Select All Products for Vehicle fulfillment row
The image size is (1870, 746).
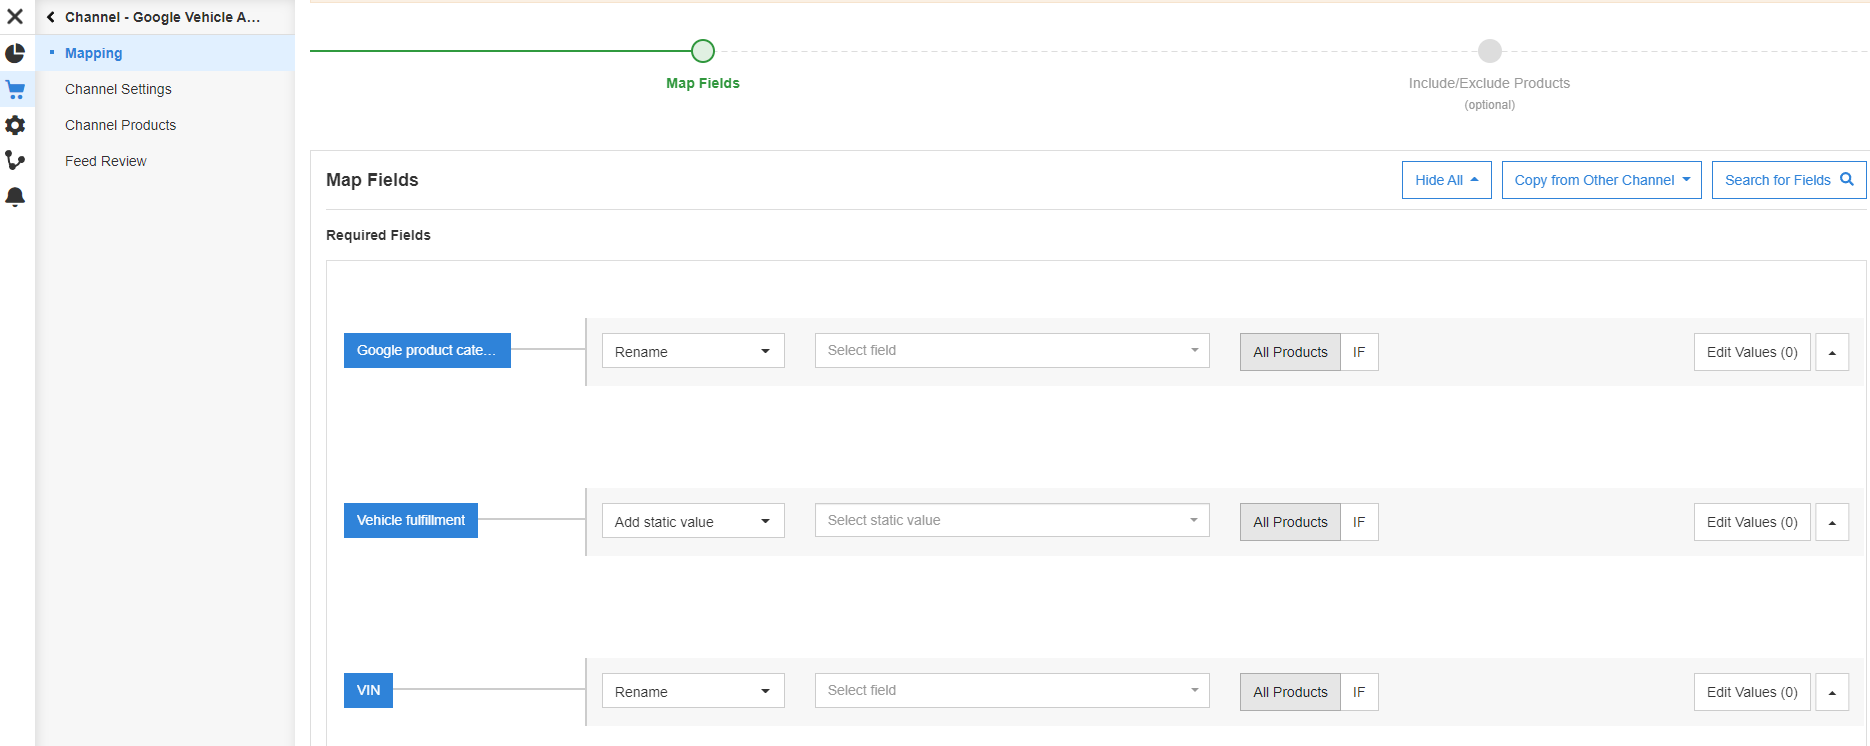click(x=1290, y=522)
